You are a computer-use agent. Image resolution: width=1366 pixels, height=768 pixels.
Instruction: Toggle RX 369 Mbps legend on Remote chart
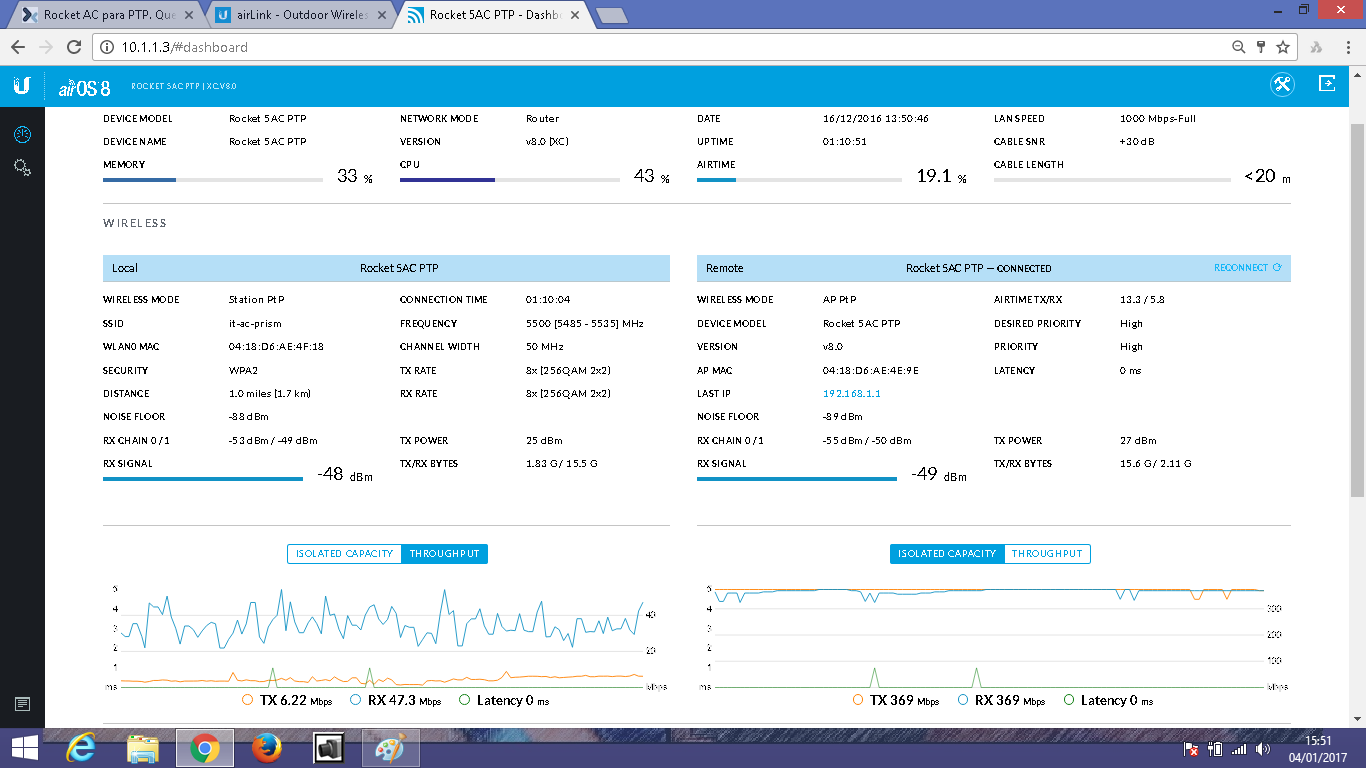[x=1002, y=701]
